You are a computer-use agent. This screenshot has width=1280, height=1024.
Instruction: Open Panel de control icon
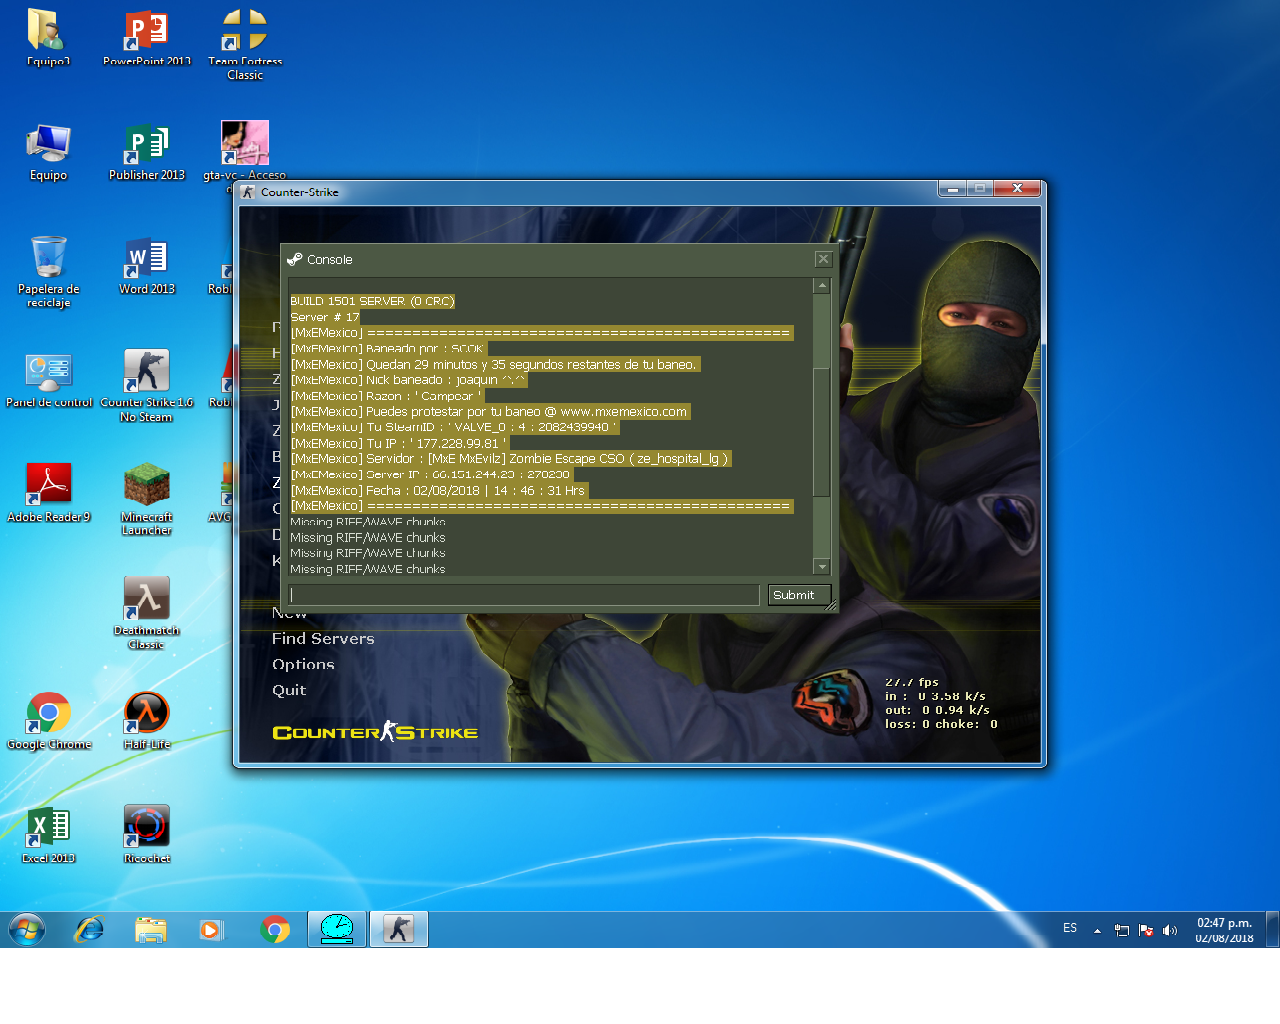pos(48,379)
